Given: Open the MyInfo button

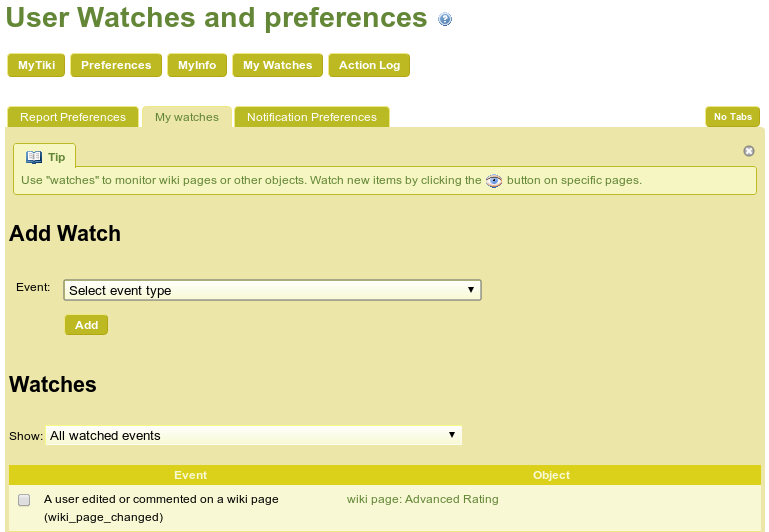Looking at the screenshot, I should (197, 65).
